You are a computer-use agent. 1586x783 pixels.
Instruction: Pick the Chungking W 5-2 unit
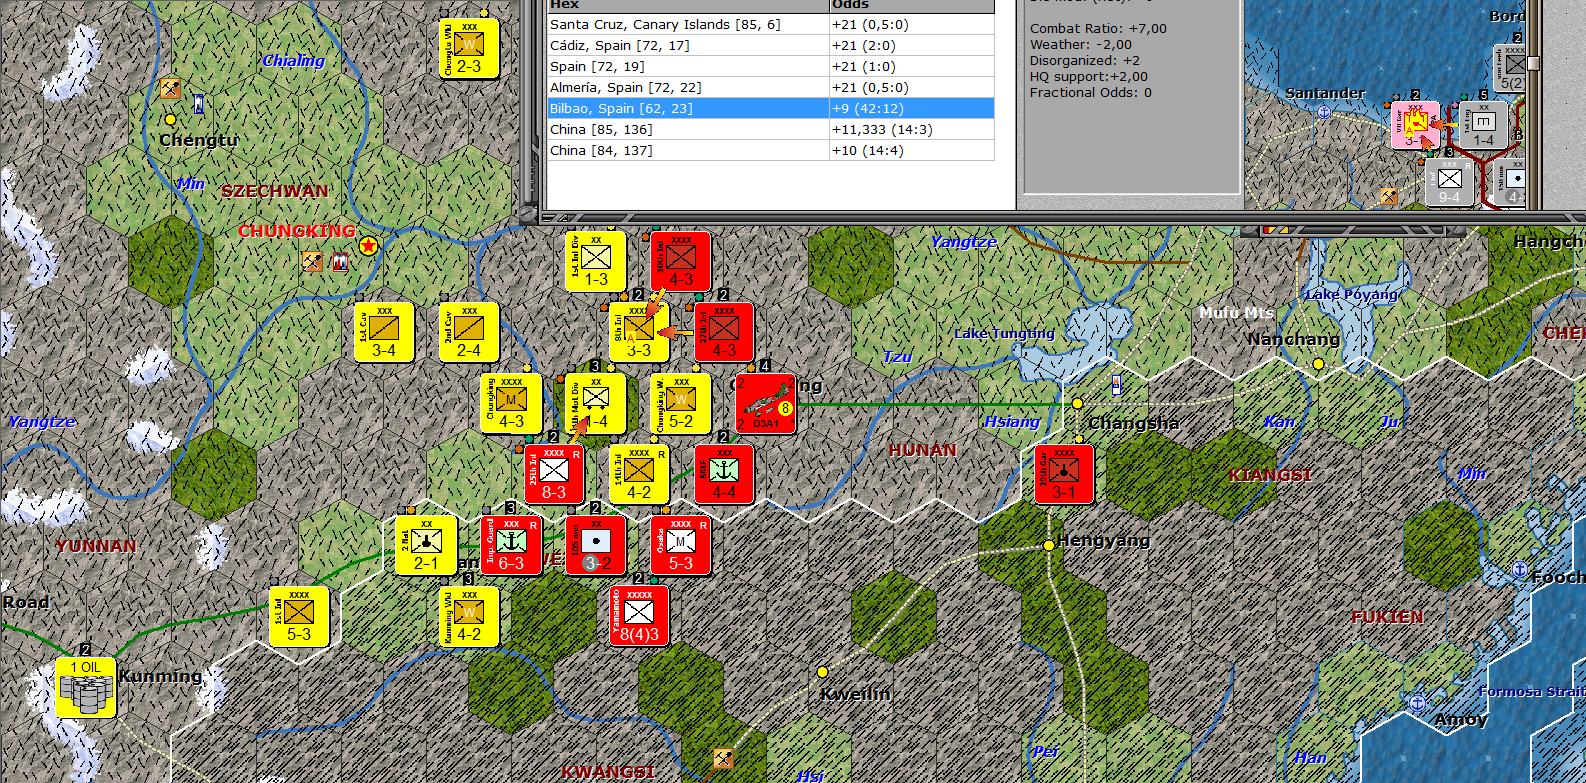[x=681, y=403]
